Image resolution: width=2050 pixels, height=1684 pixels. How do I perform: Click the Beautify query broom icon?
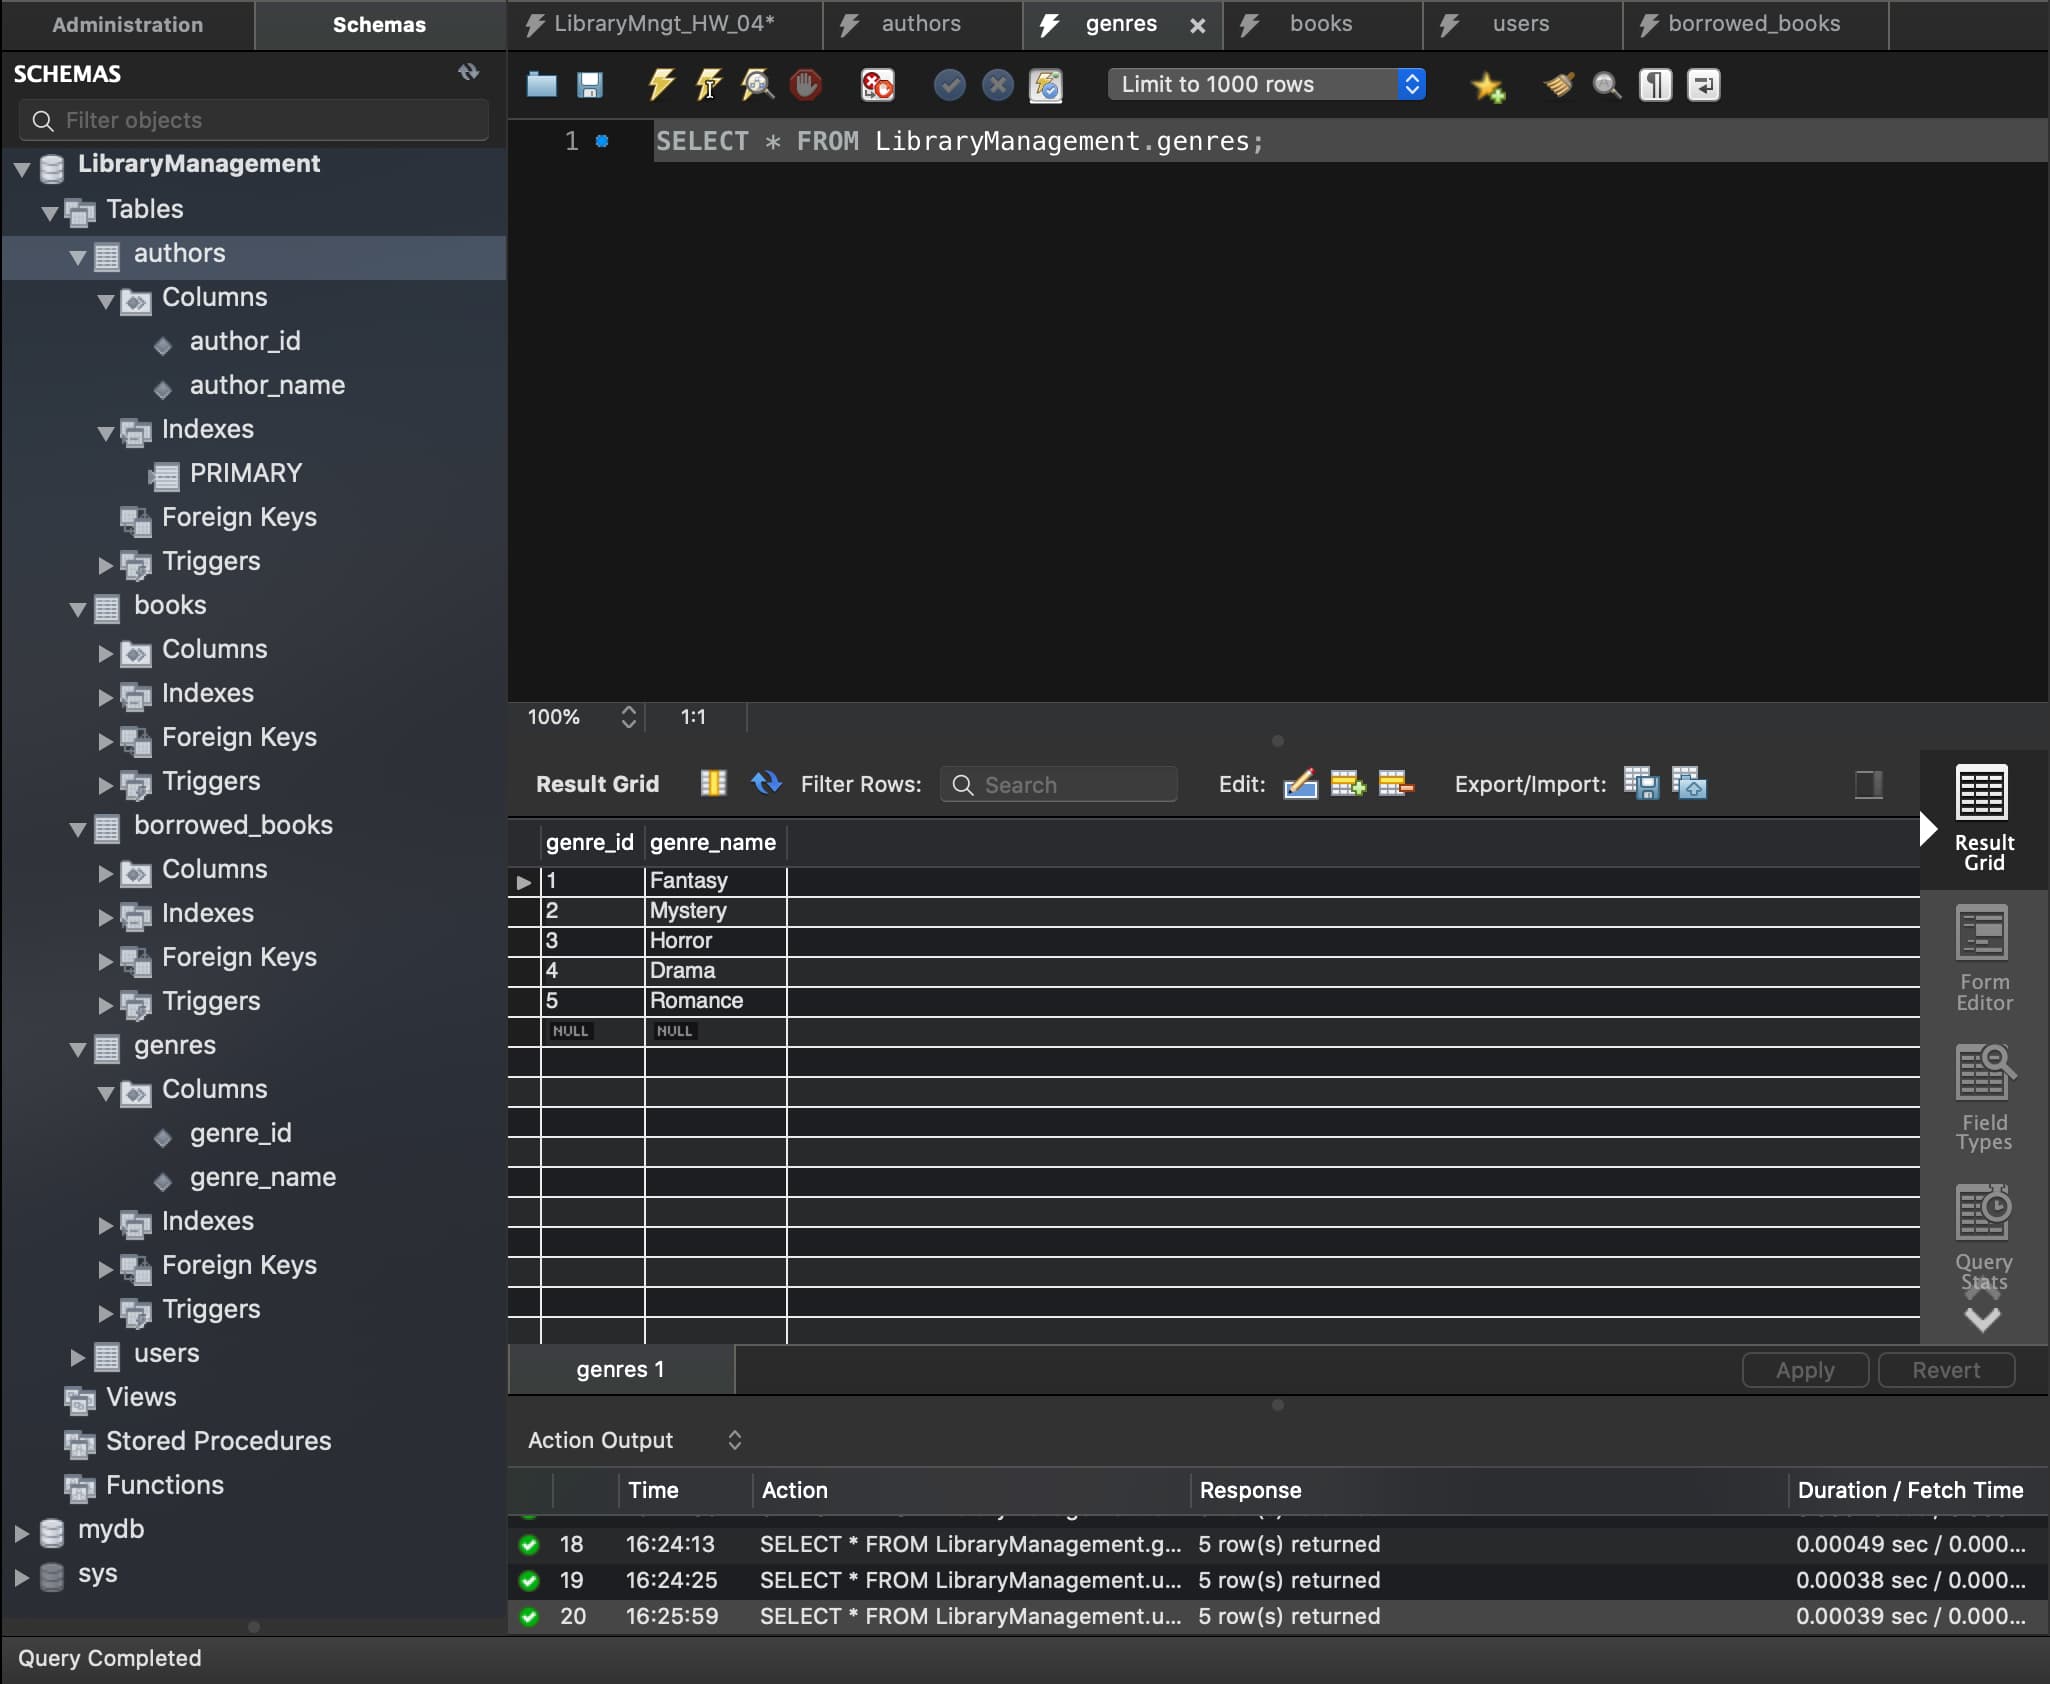(x=1558, y=85)
